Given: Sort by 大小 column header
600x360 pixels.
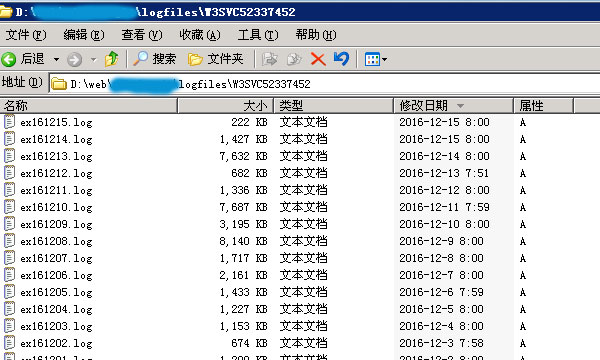Looking at the screenshot, I should (x=225, y=106).
